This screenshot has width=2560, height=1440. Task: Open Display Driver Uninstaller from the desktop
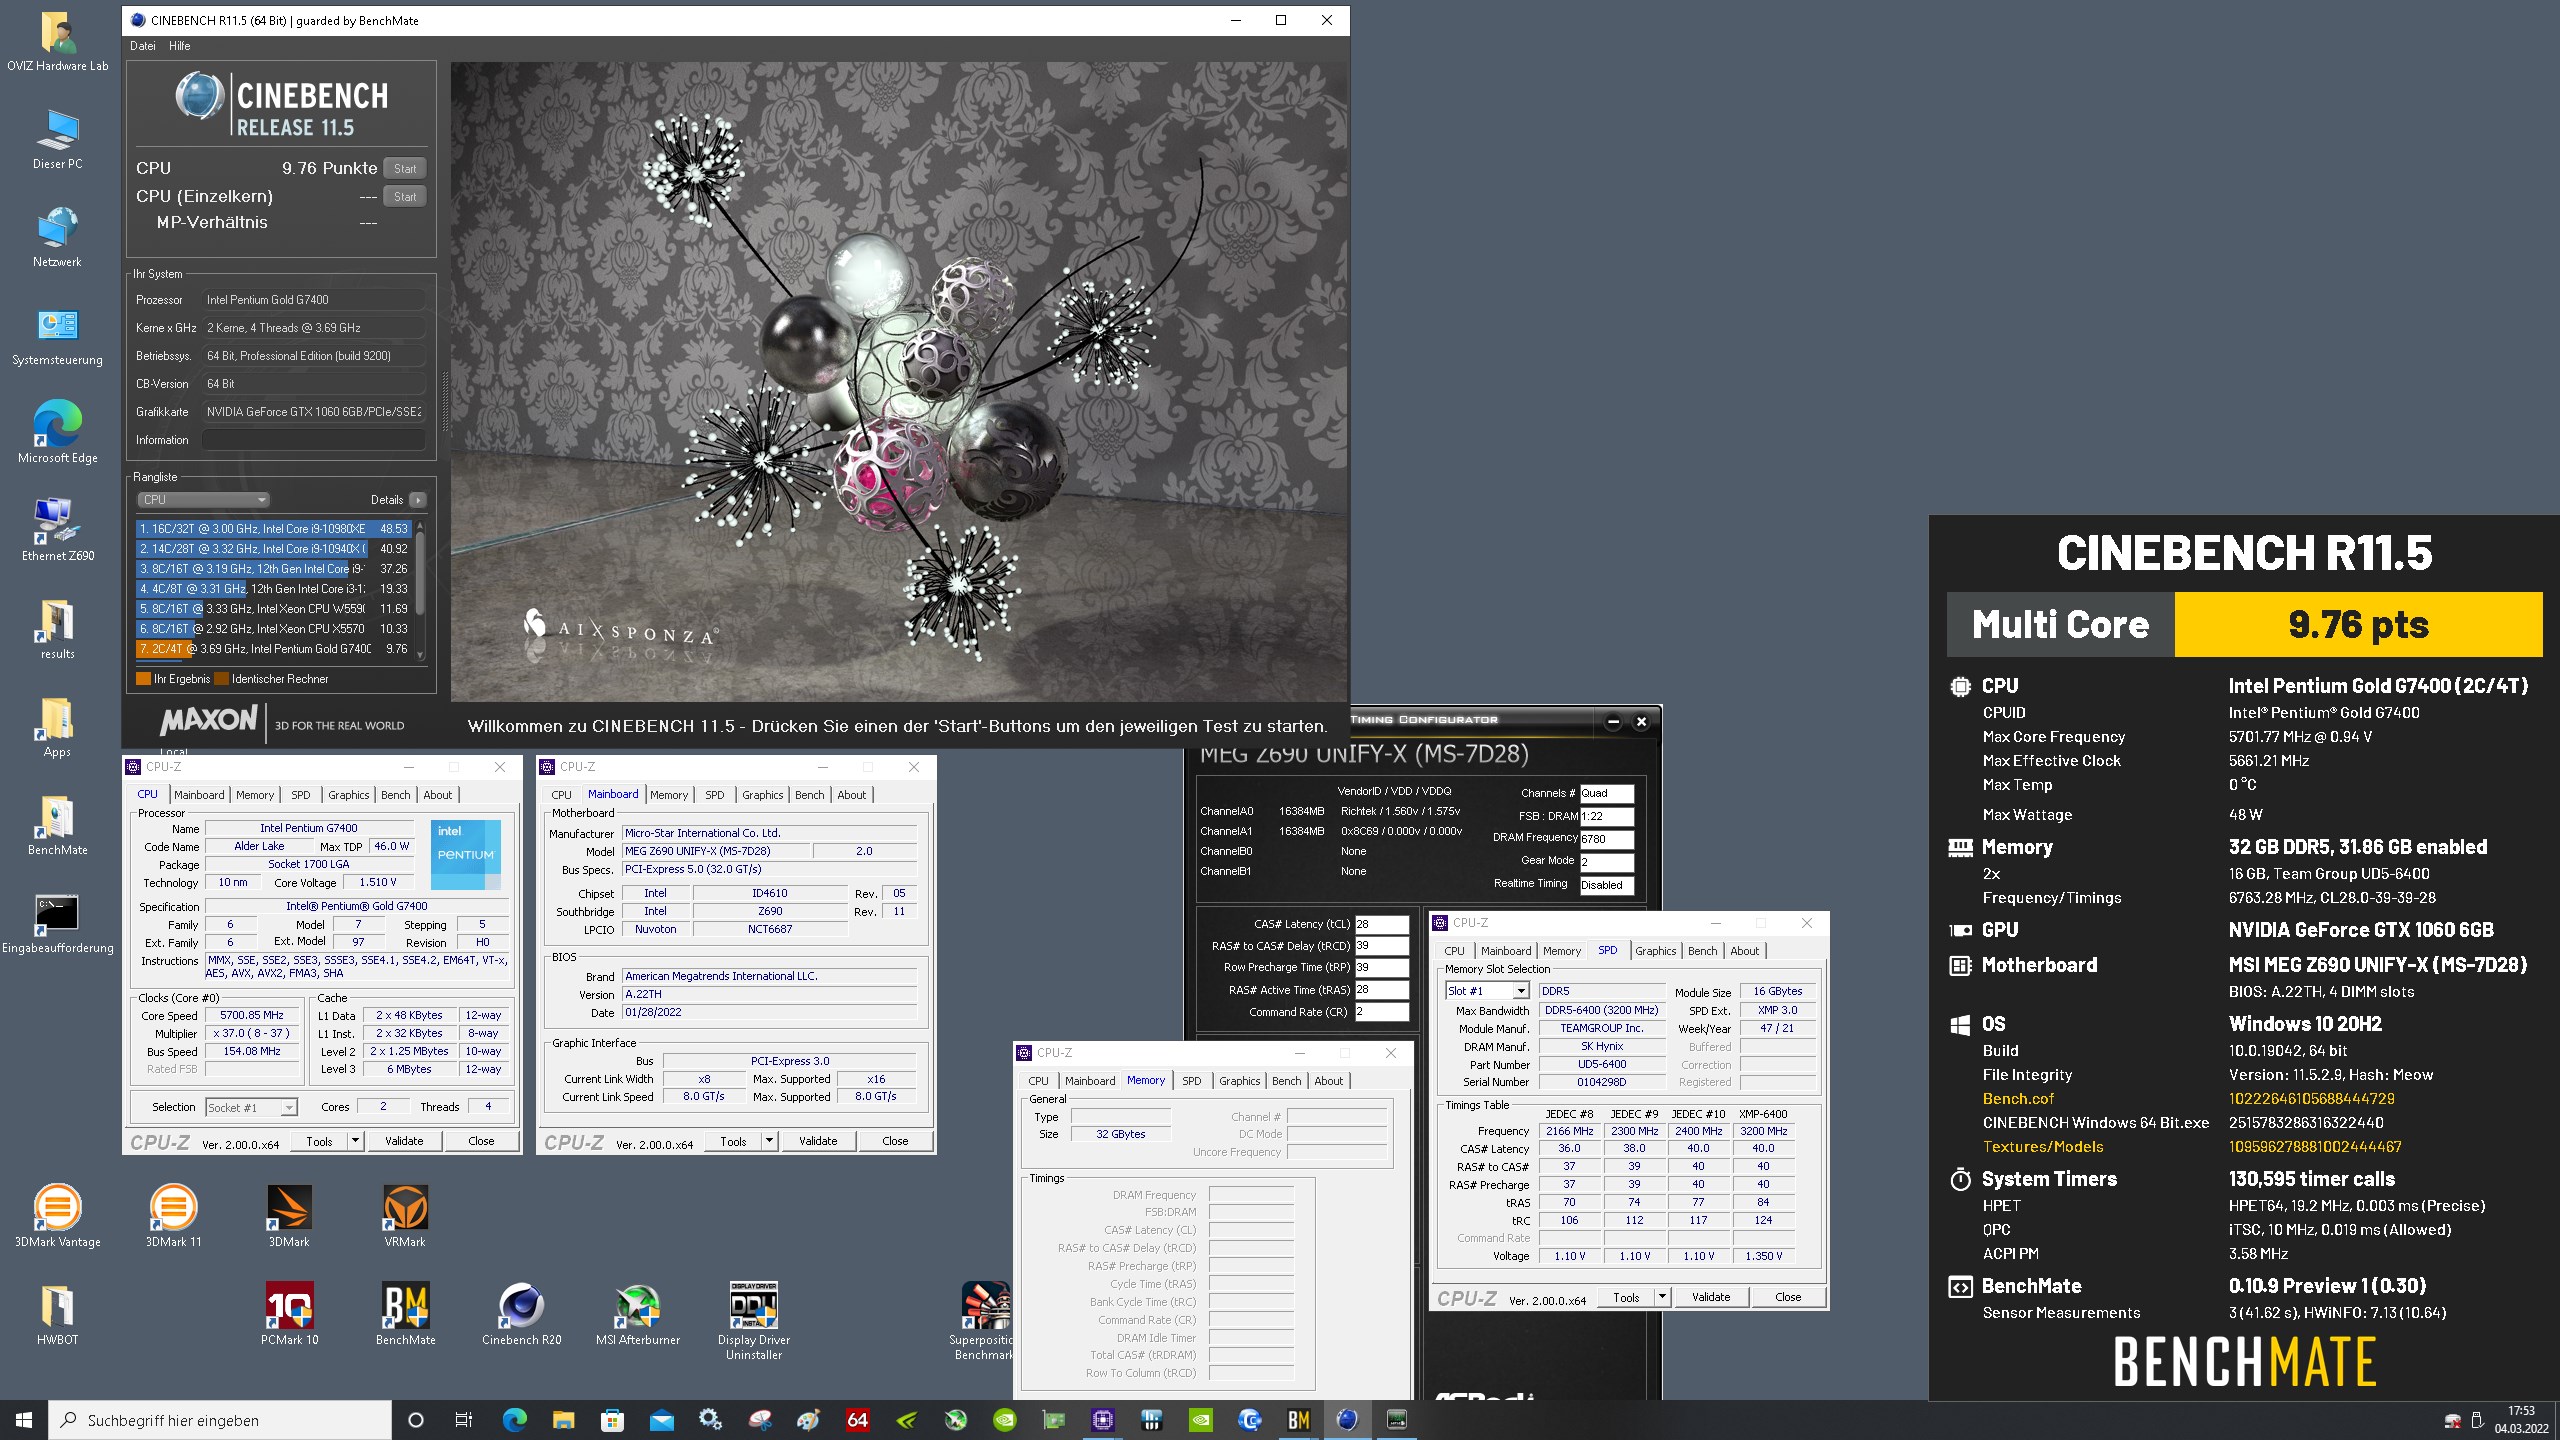click(x=753, y=1320)
